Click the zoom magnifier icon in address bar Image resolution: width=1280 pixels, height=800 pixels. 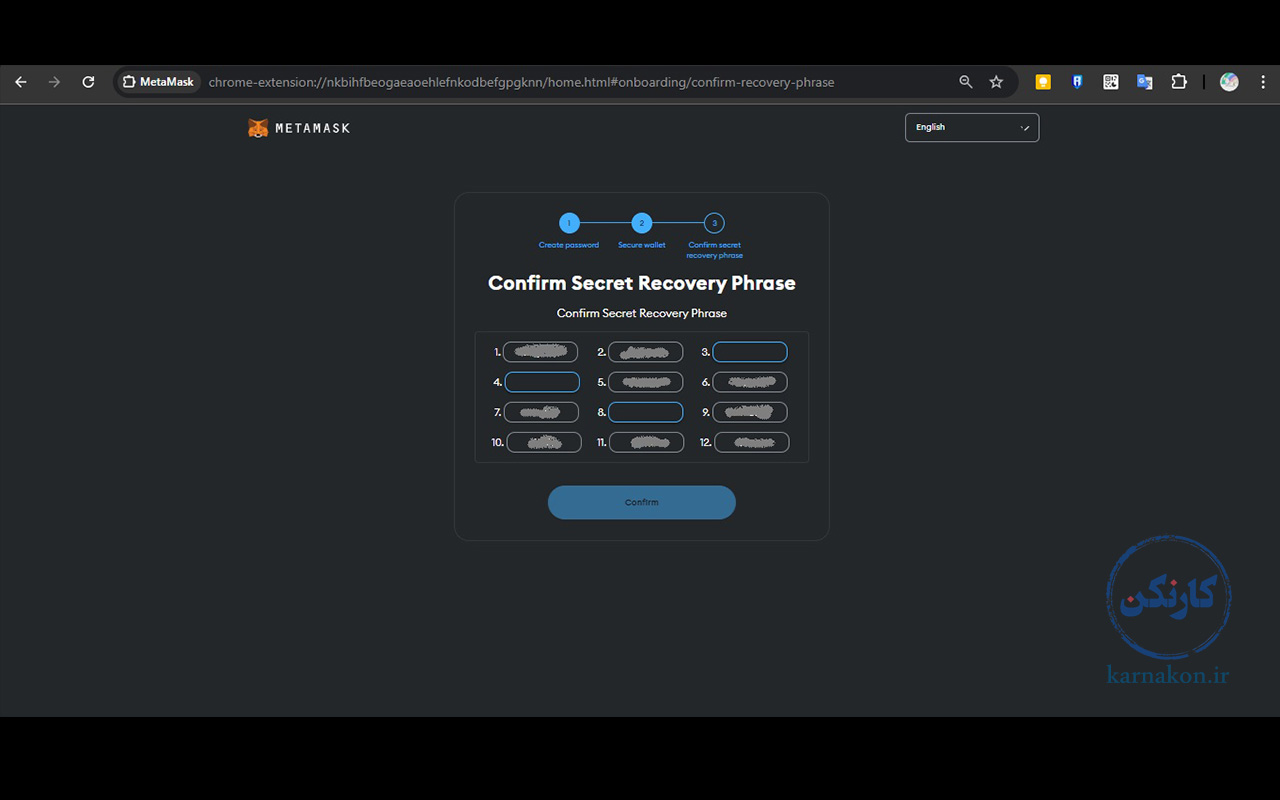(965, 82)
